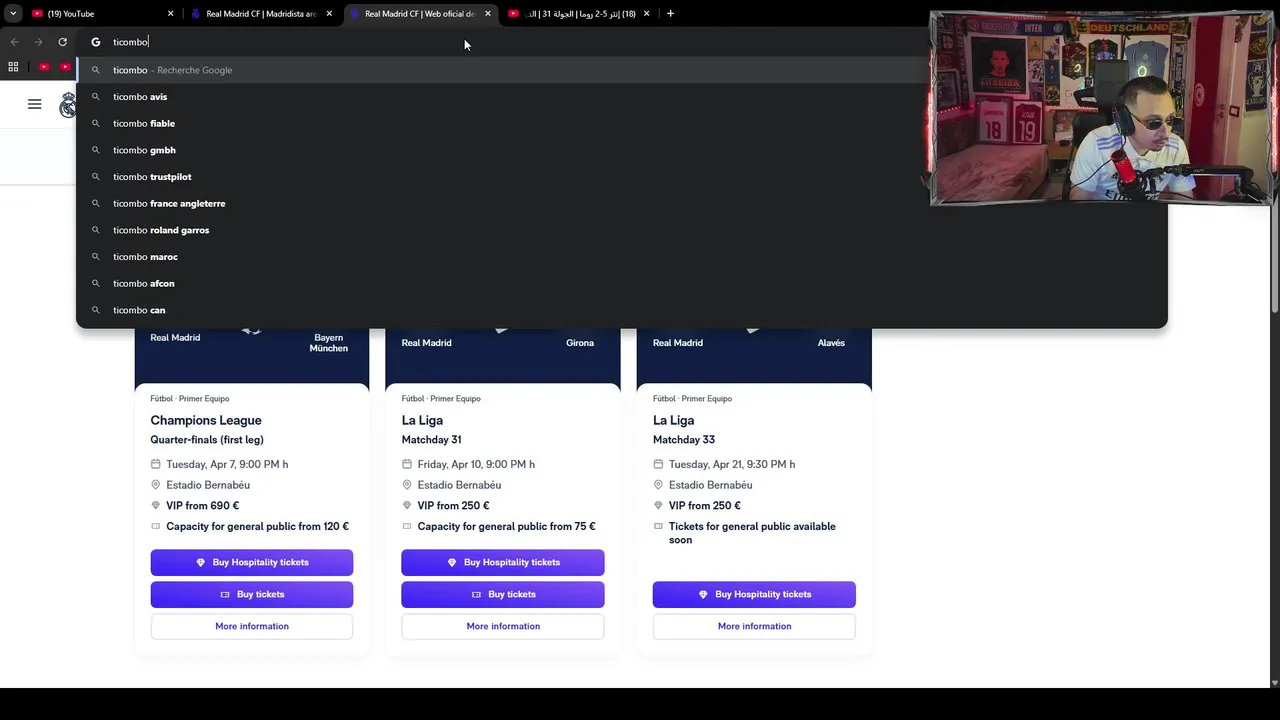
Task: Open first YouTube bookmark icon
Action: coord(44,67)
